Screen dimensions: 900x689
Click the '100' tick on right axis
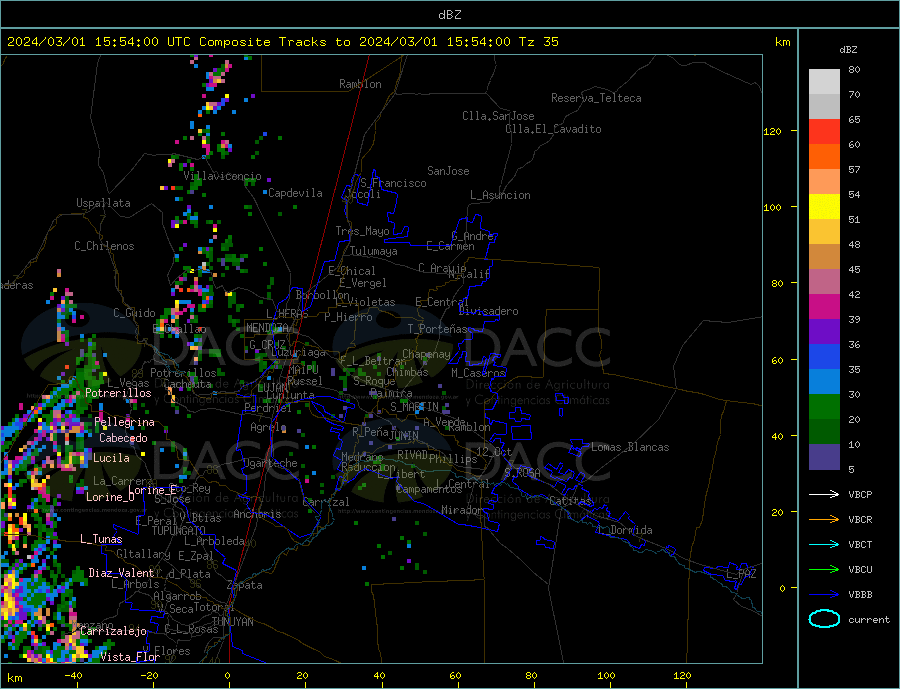click(x=772, y=207)
